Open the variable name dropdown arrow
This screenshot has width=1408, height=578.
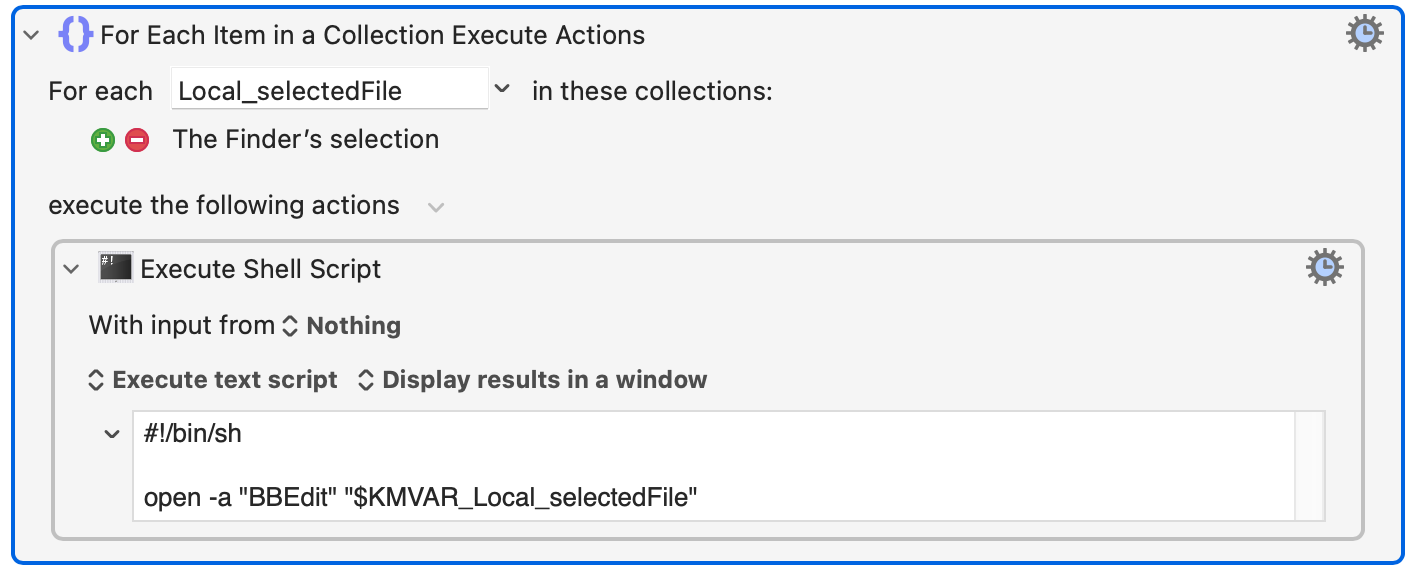click(502, 90)
